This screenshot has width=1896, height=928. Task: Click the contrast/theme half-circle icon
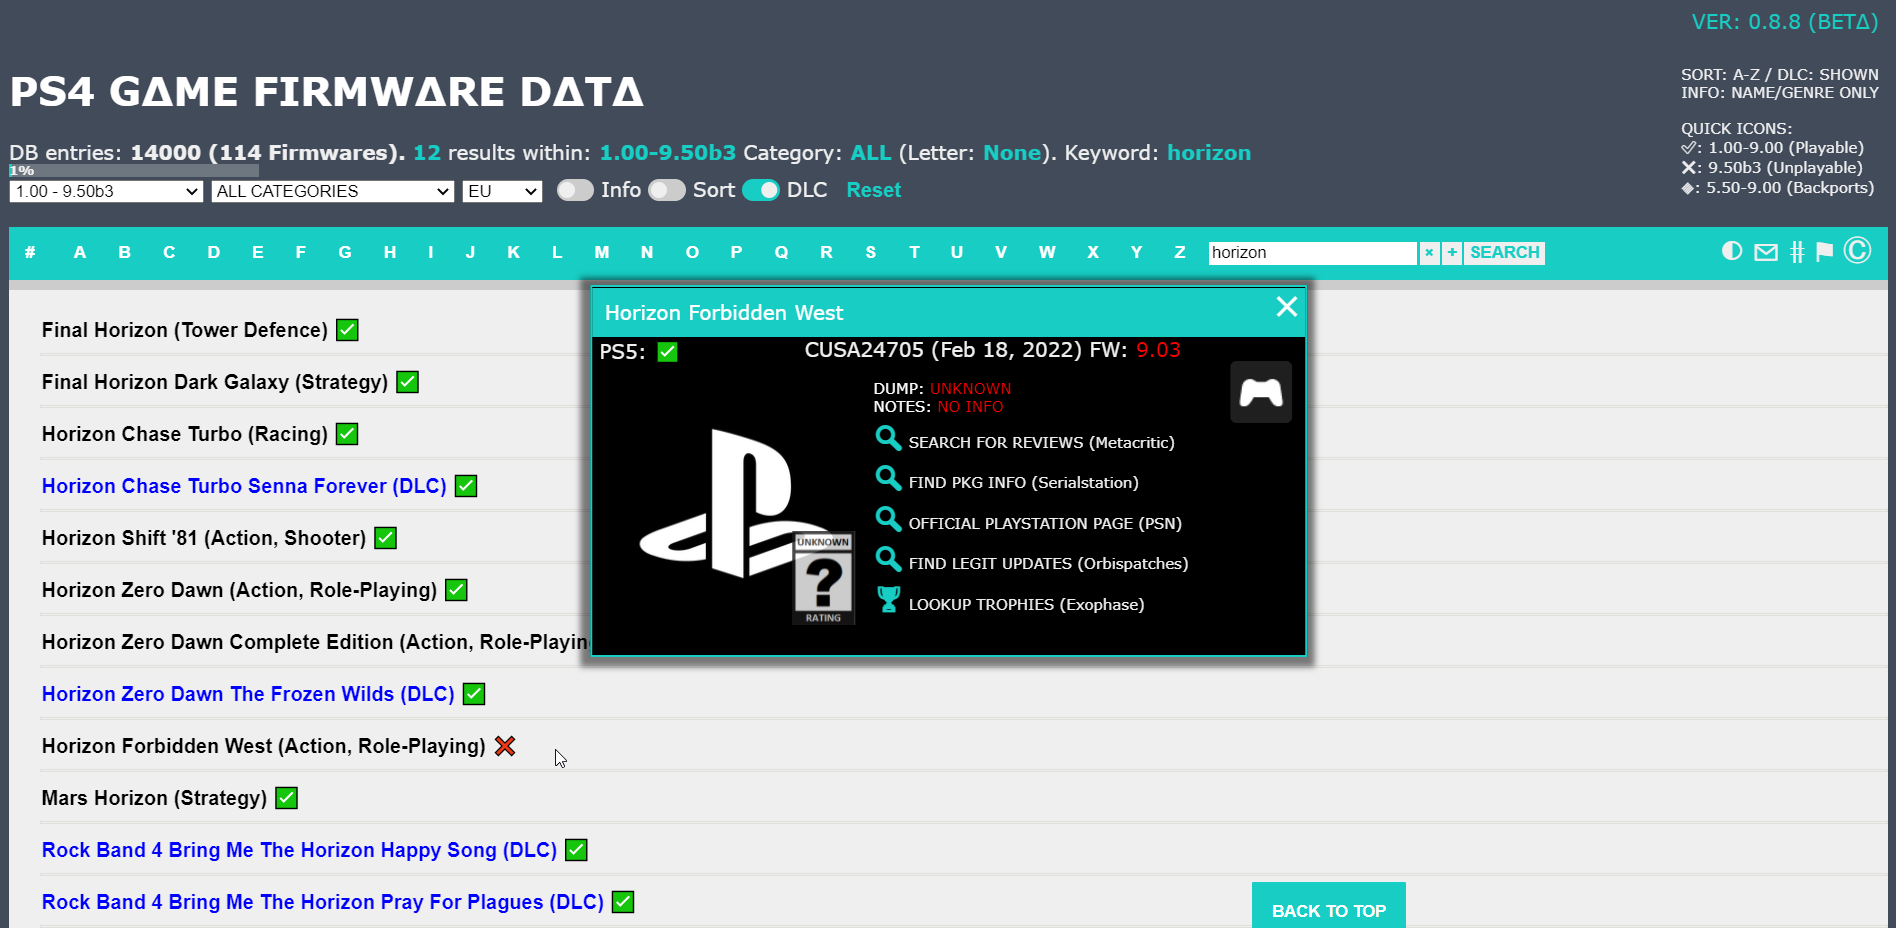click(x=1732, y=251)
